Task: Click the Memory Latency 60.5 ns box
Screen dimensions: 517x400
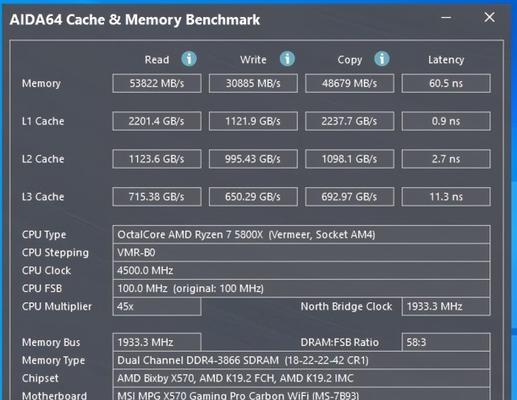Action: pyautogui.click(x=446, y=83)
